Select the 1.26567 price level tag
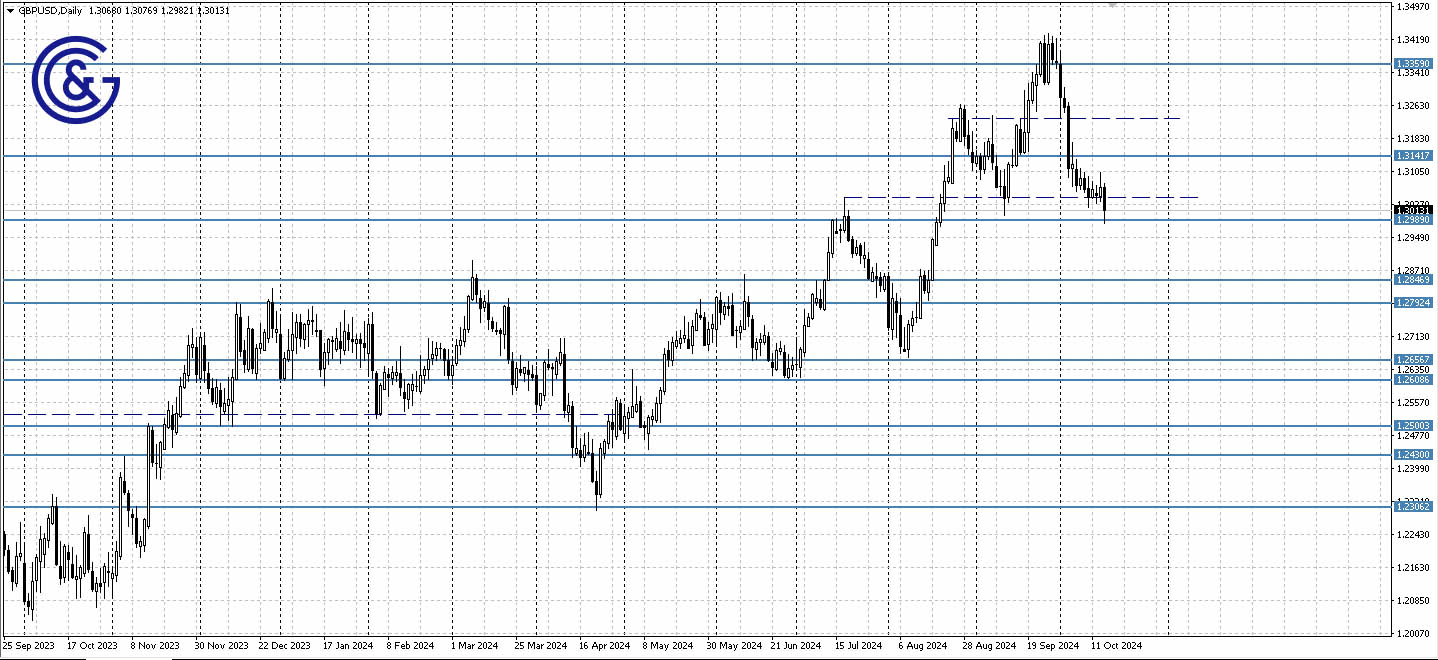This screenshot has height=660, width=1438. coord(1415,359)
